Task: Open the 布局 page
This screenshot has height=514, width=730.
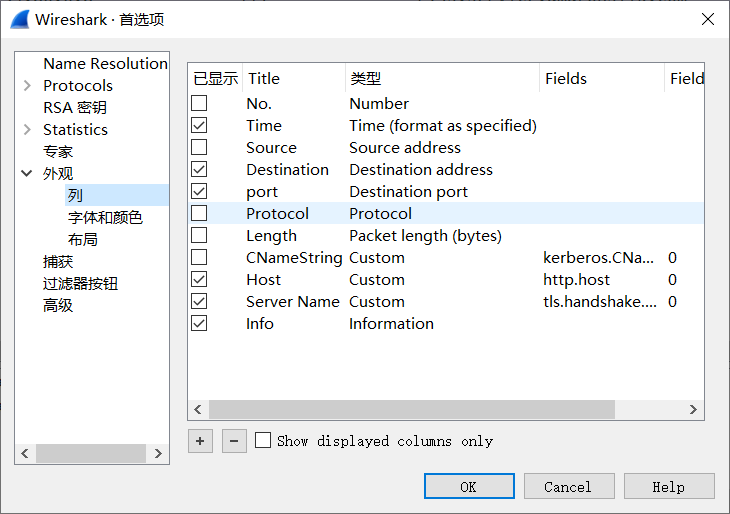Action: 82,240
